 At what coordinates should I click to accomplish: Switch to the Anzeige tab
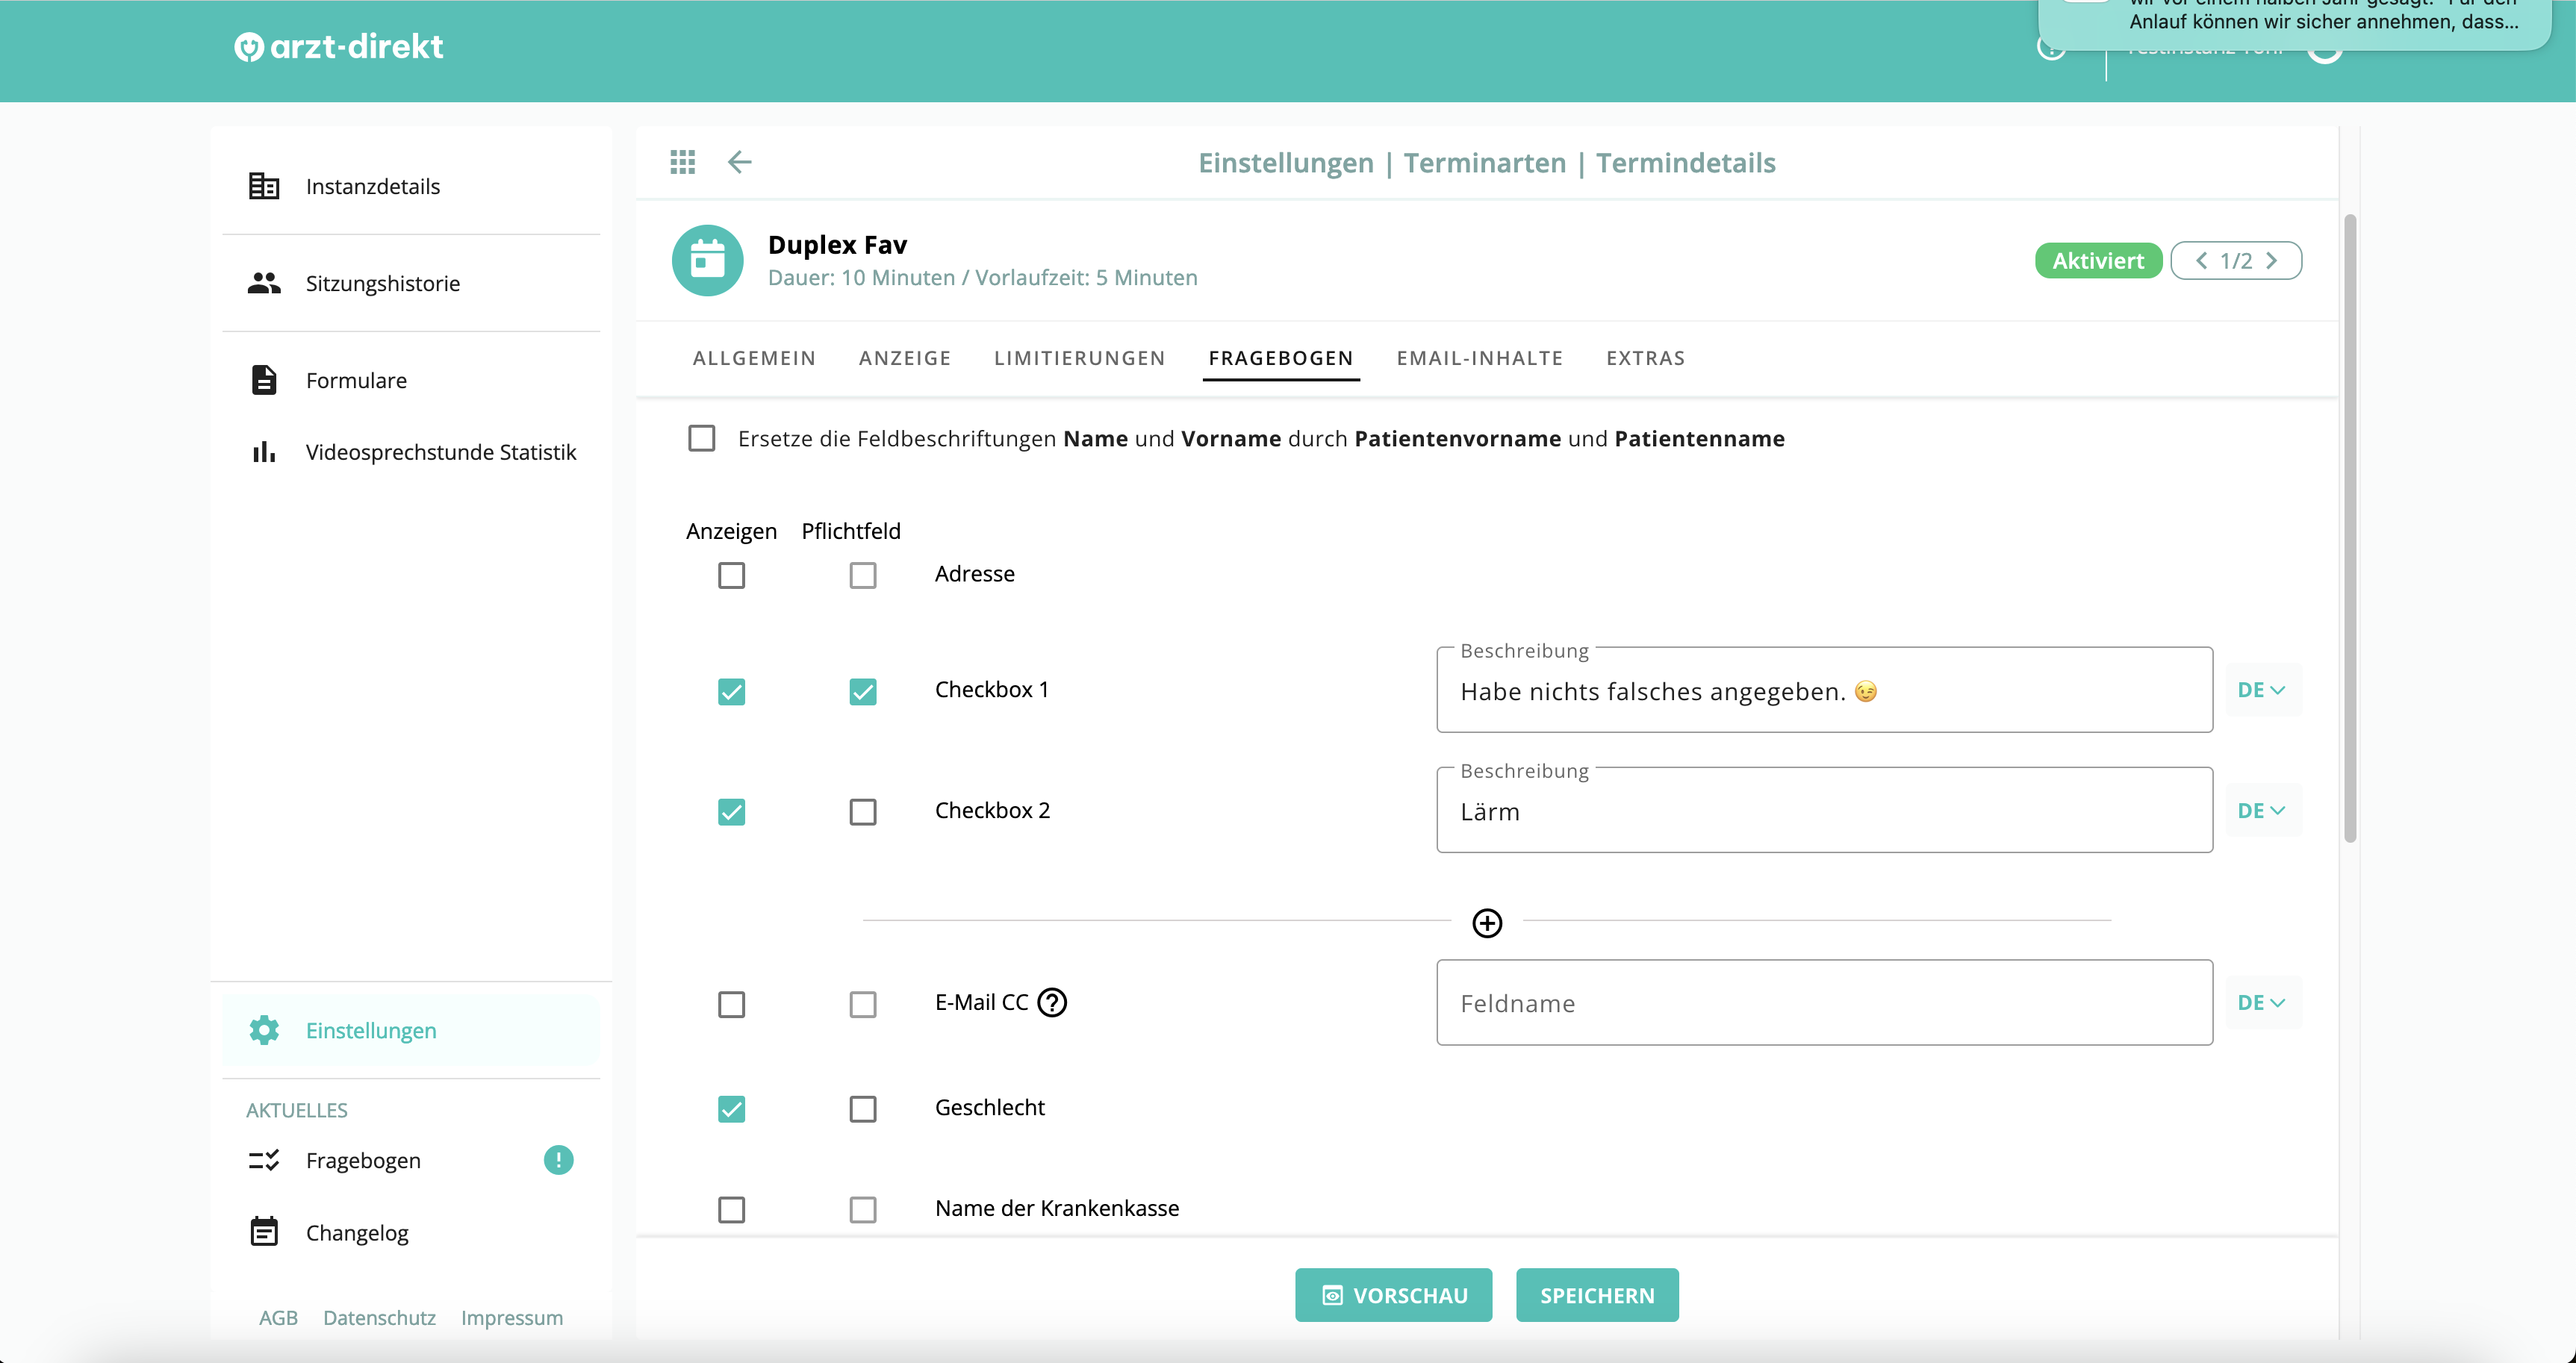(905, 358)
